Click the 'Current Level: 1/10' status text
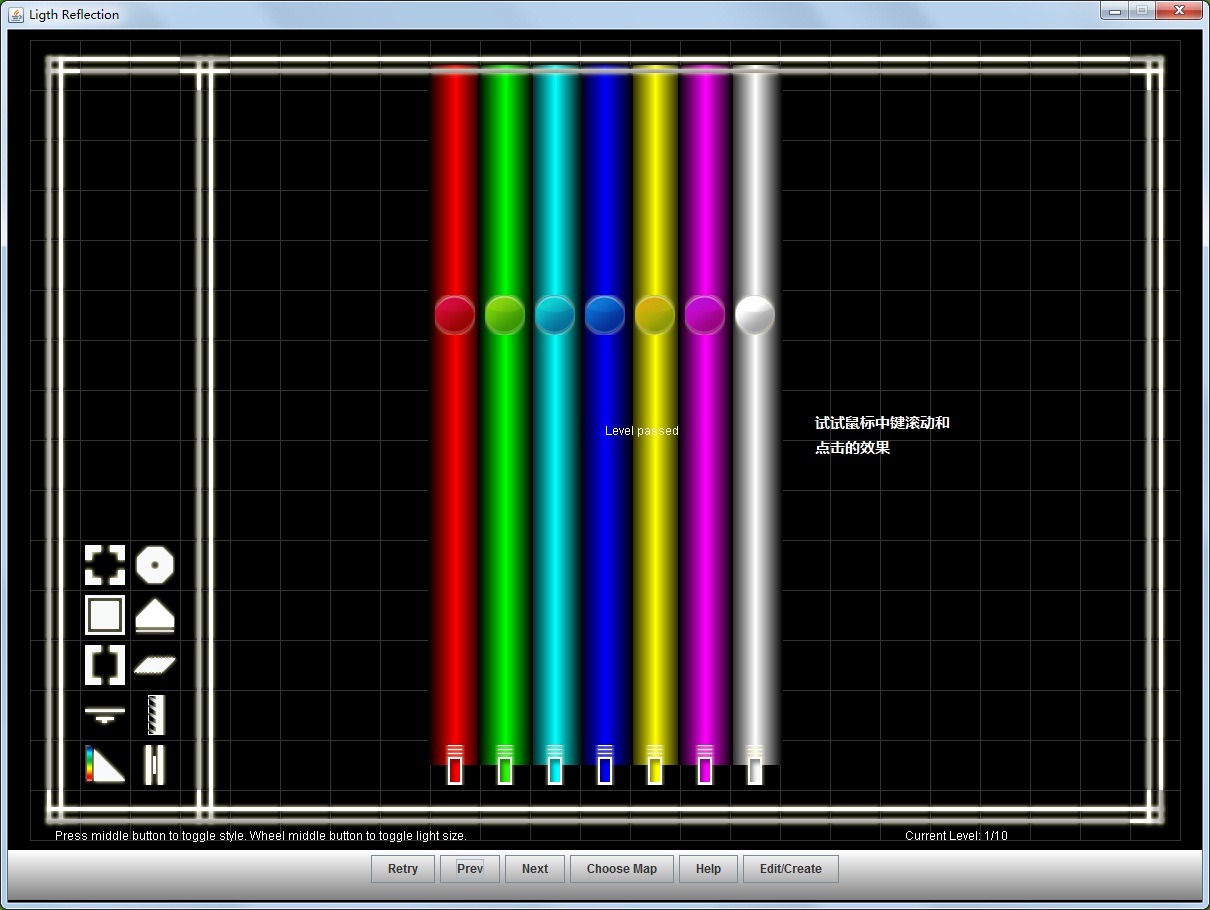Image resolution: width=1210 pixels, height=910 pixels. [957, 836]
